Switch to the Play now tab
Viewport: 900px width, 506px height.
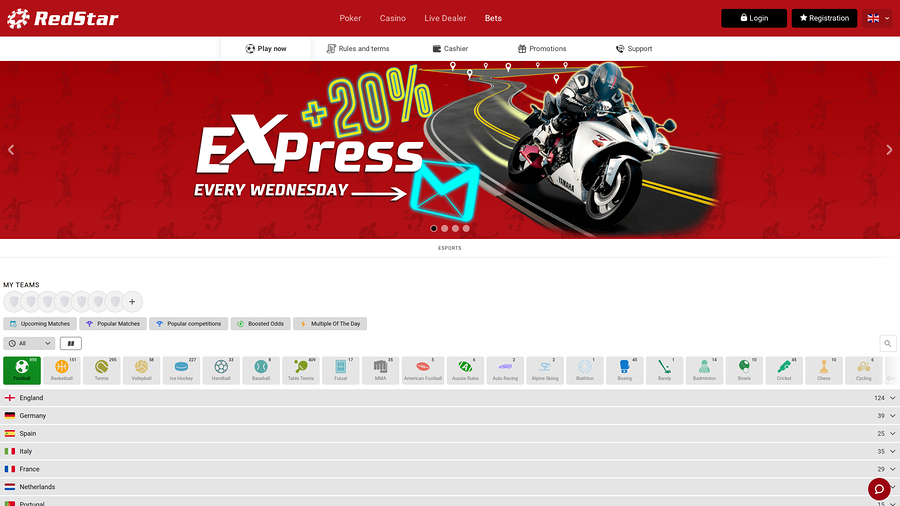266,49
